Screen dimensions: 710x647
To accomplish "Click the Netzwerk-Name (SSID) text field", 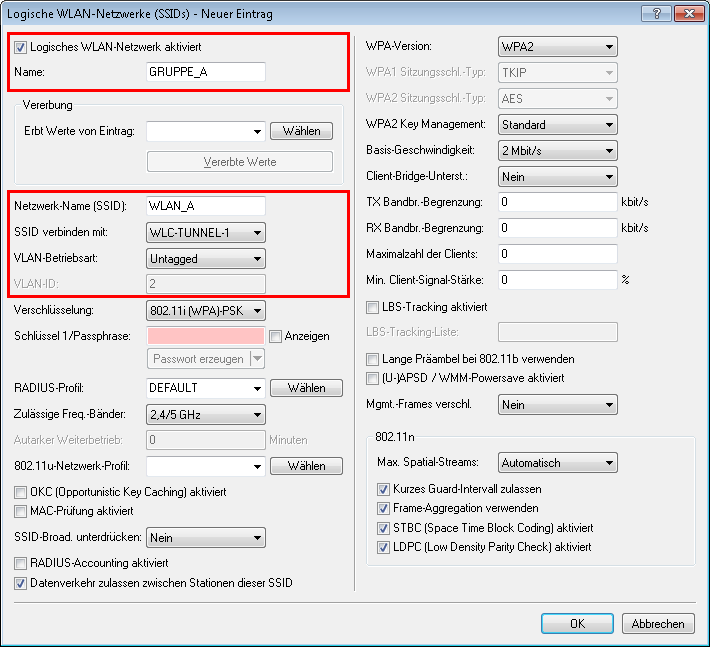I will click(x=205, y=206).
